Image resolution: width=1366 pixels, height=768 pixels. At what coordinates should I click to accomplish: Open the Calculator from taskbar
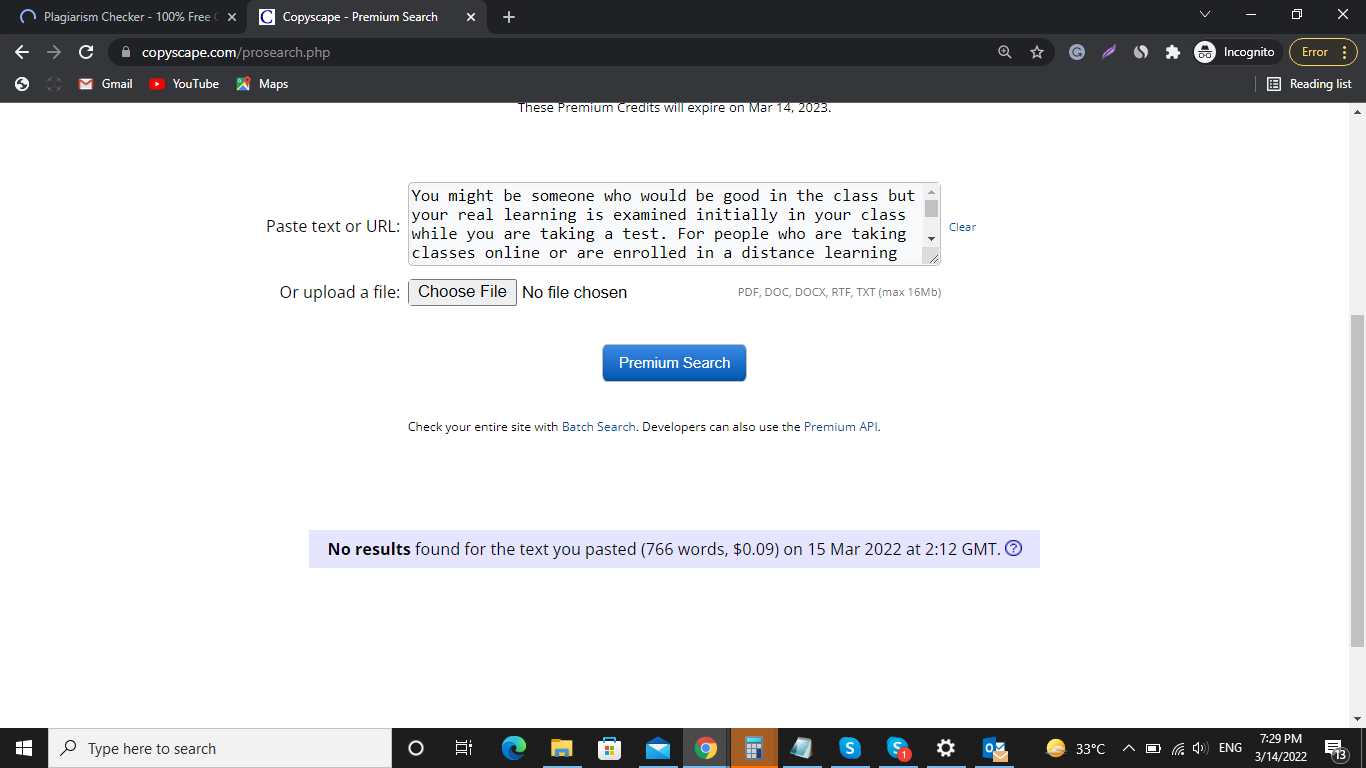click(x=754, y=748)
